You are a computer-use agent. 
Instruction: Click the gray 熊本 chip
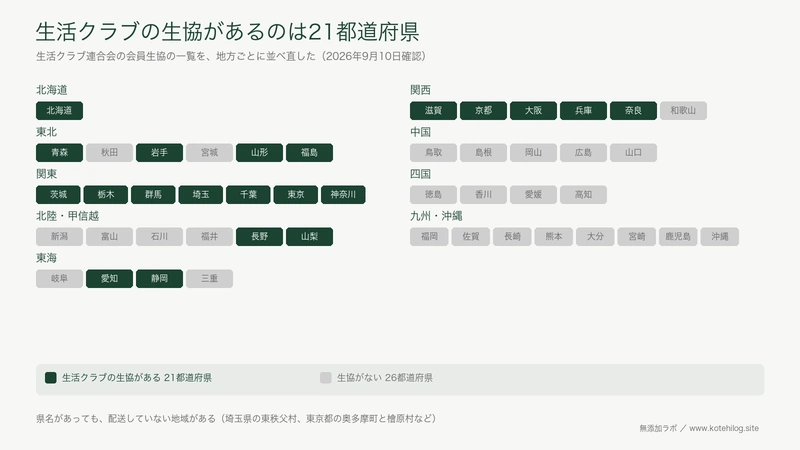pyautogui.click(x=554, y=237)
